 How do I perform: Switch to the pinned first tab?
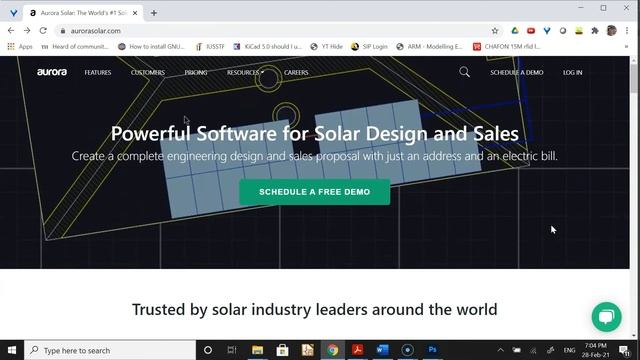click(13, 13)
